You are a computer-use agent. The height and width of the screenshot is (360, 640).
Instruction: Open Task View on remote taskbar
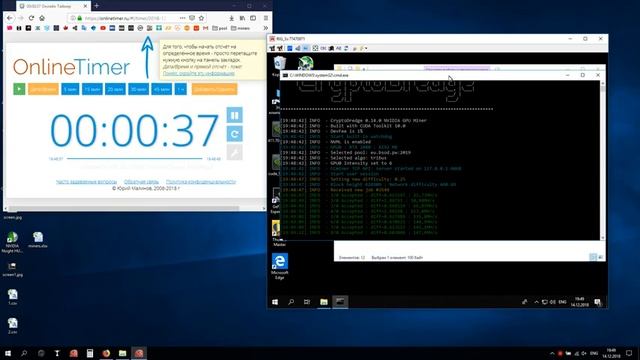tap(307, 302)
